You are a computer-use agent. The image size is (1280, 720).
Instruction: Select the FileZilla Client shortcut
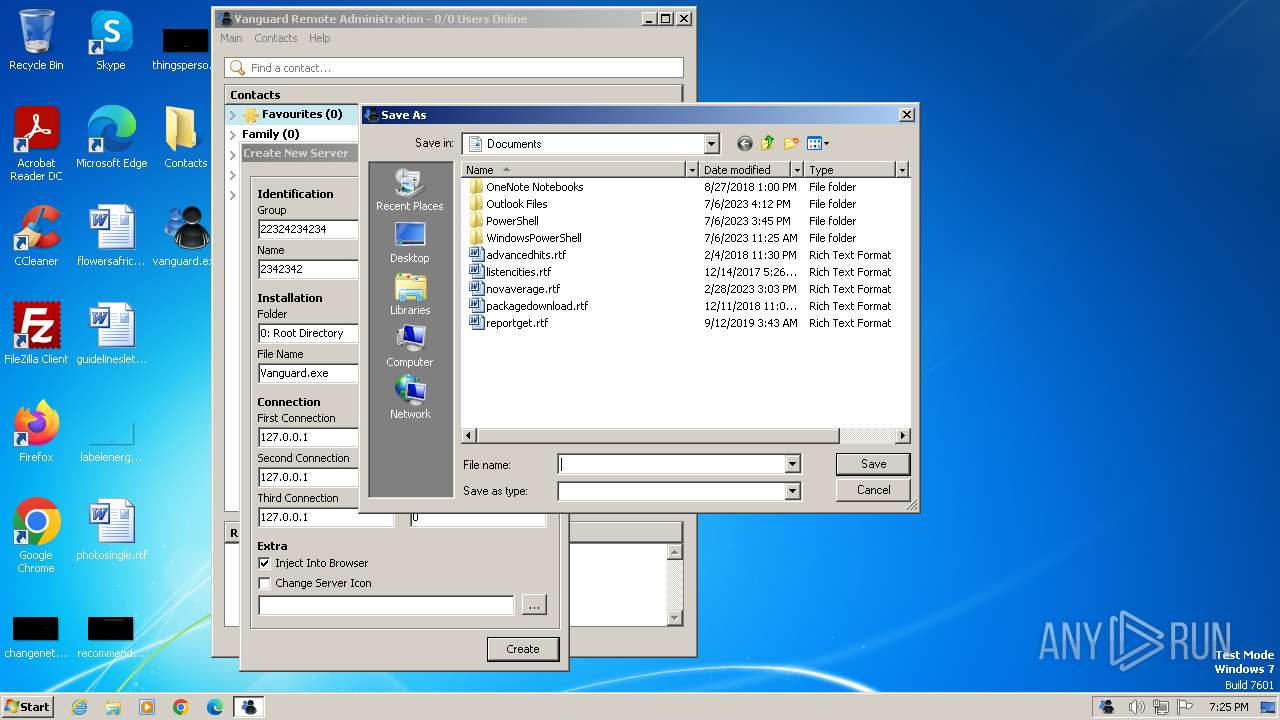coord(36,334)
